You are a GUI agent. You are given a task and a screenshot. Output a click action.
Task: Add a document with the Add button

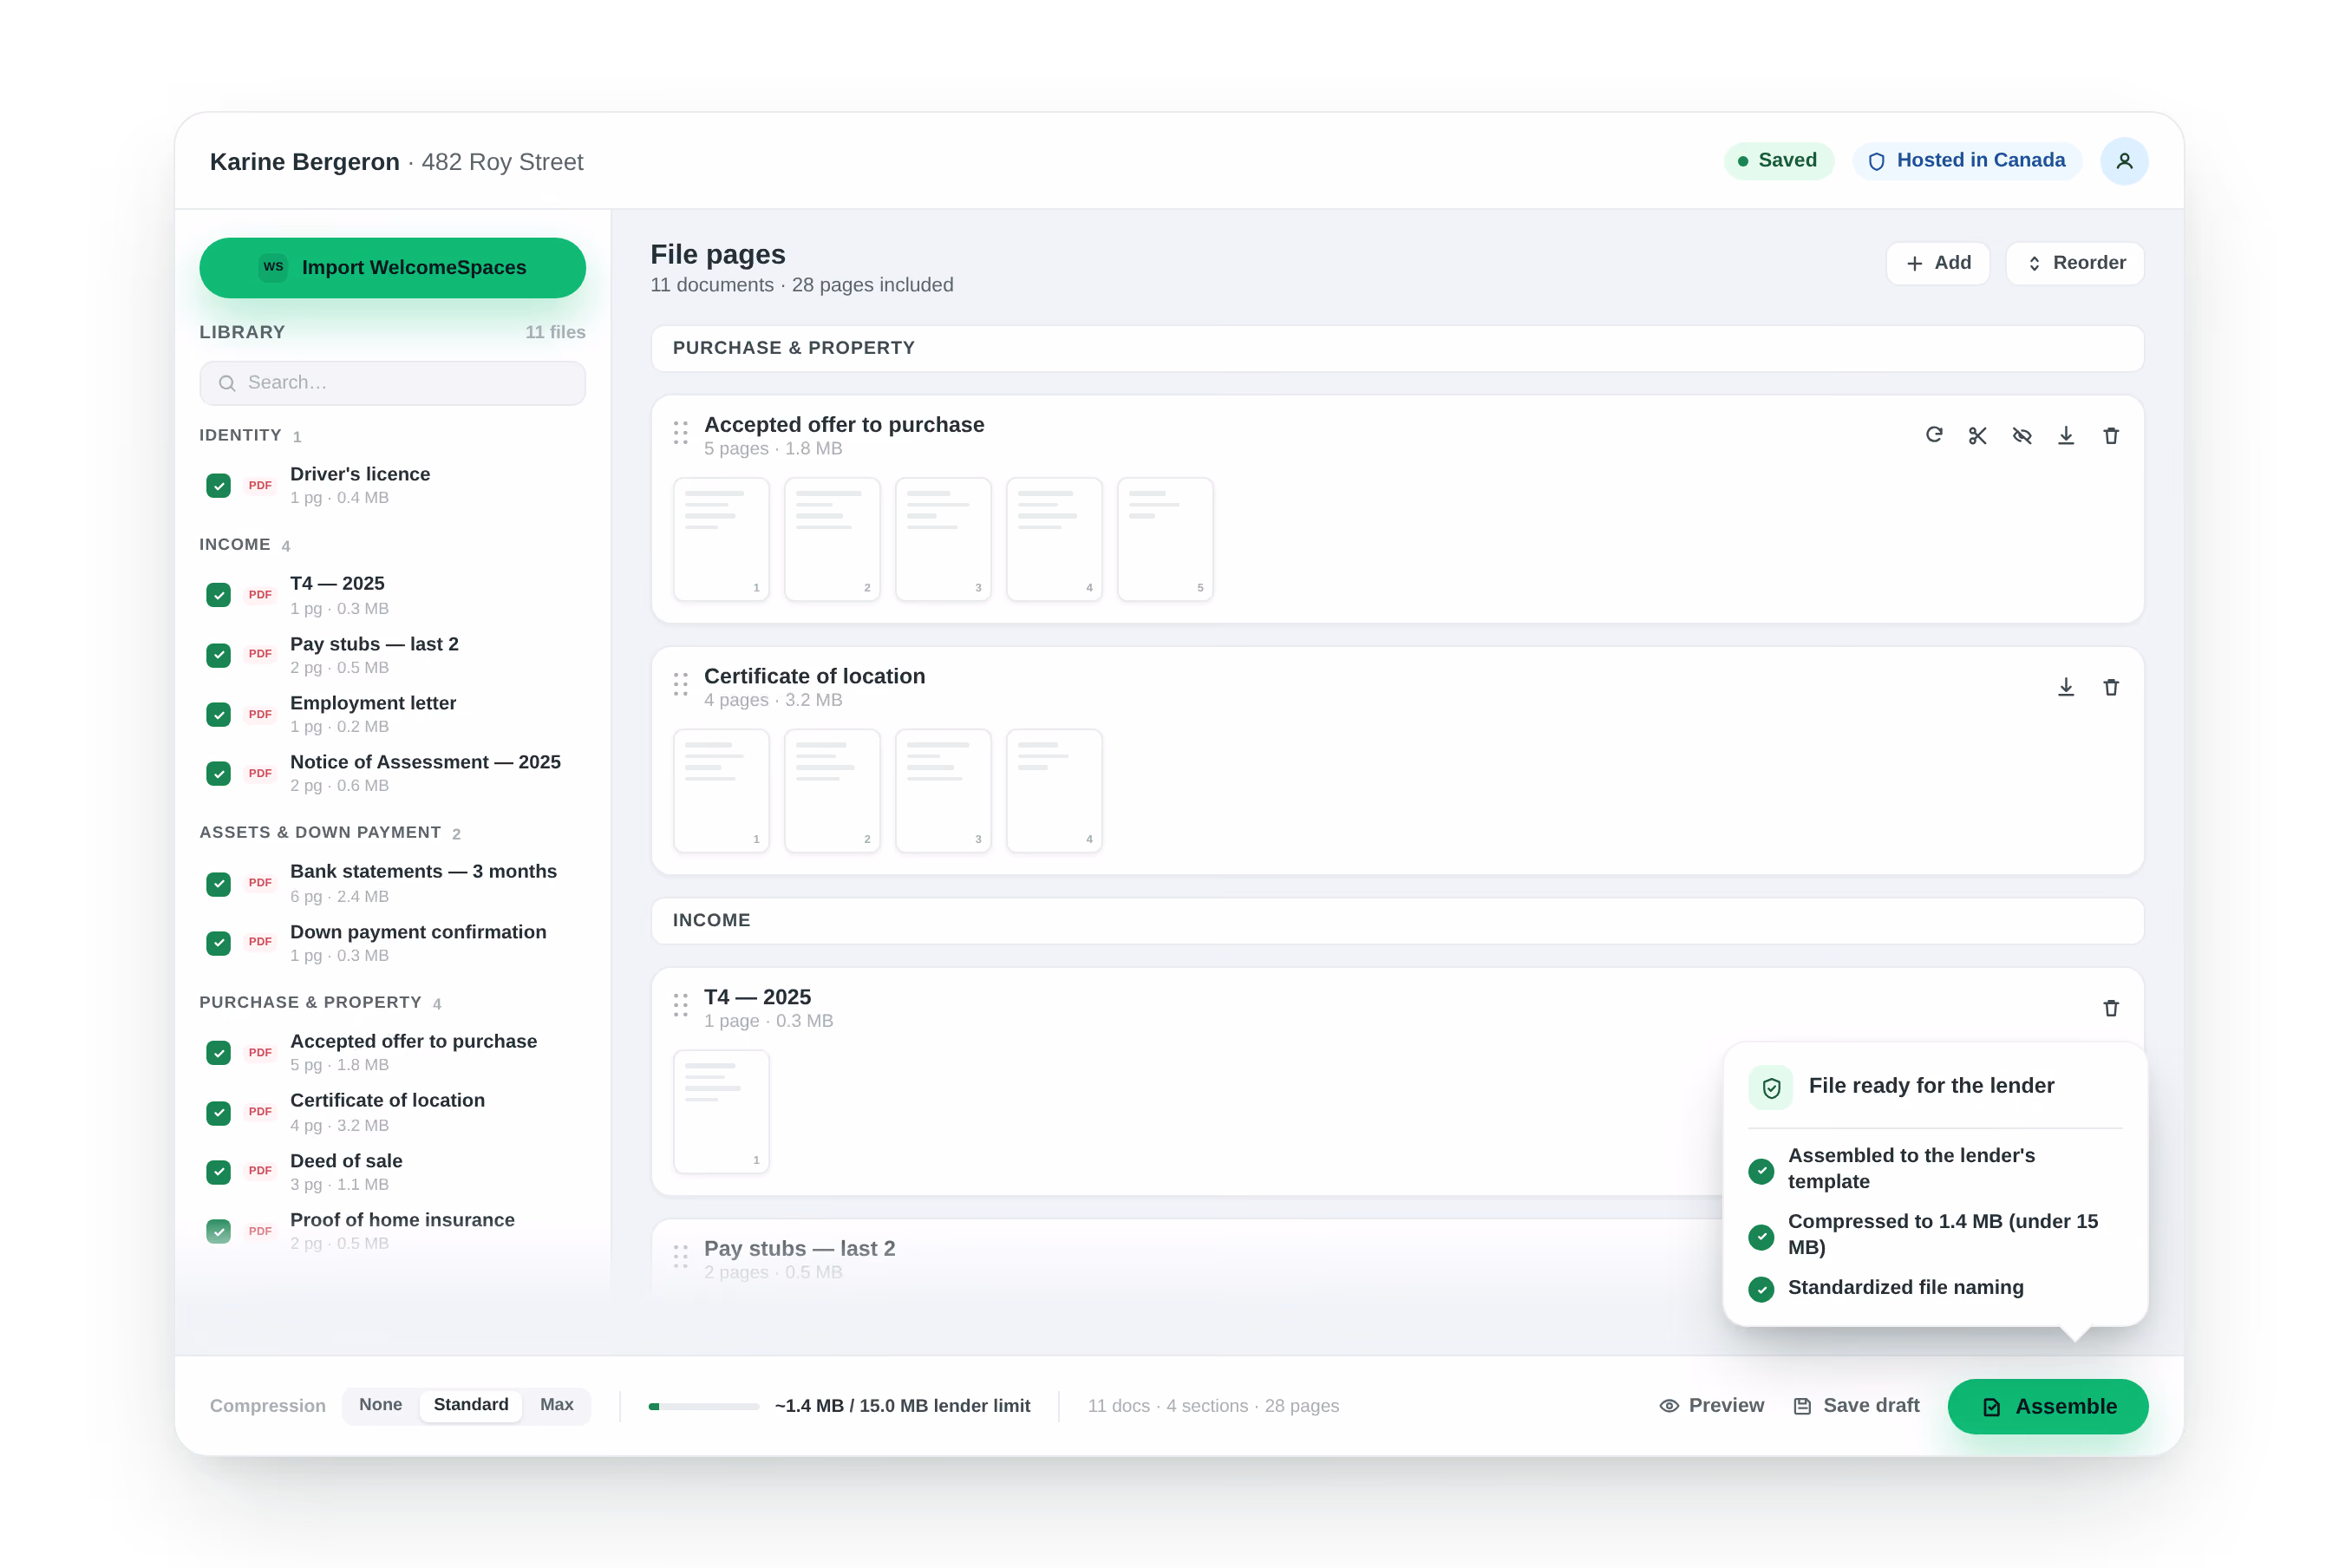click(1937, 263)
